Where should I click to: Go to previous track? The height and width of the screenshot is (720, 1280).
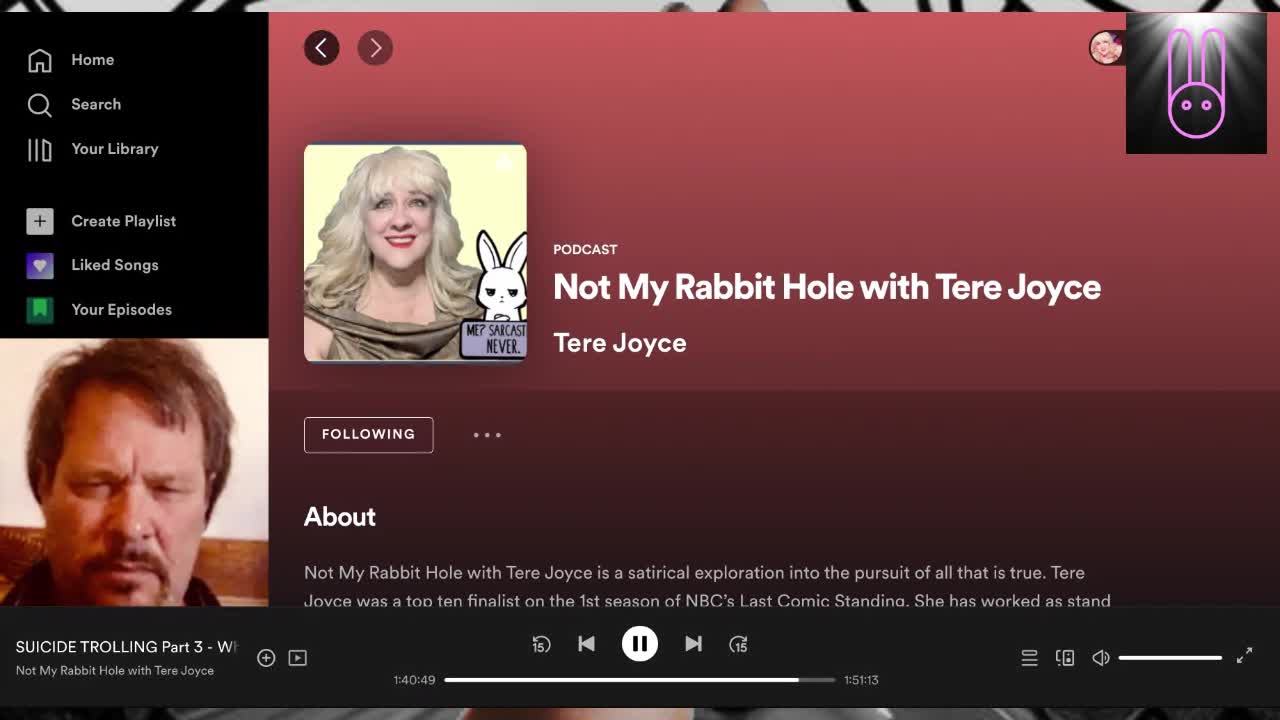click(586, 644)
